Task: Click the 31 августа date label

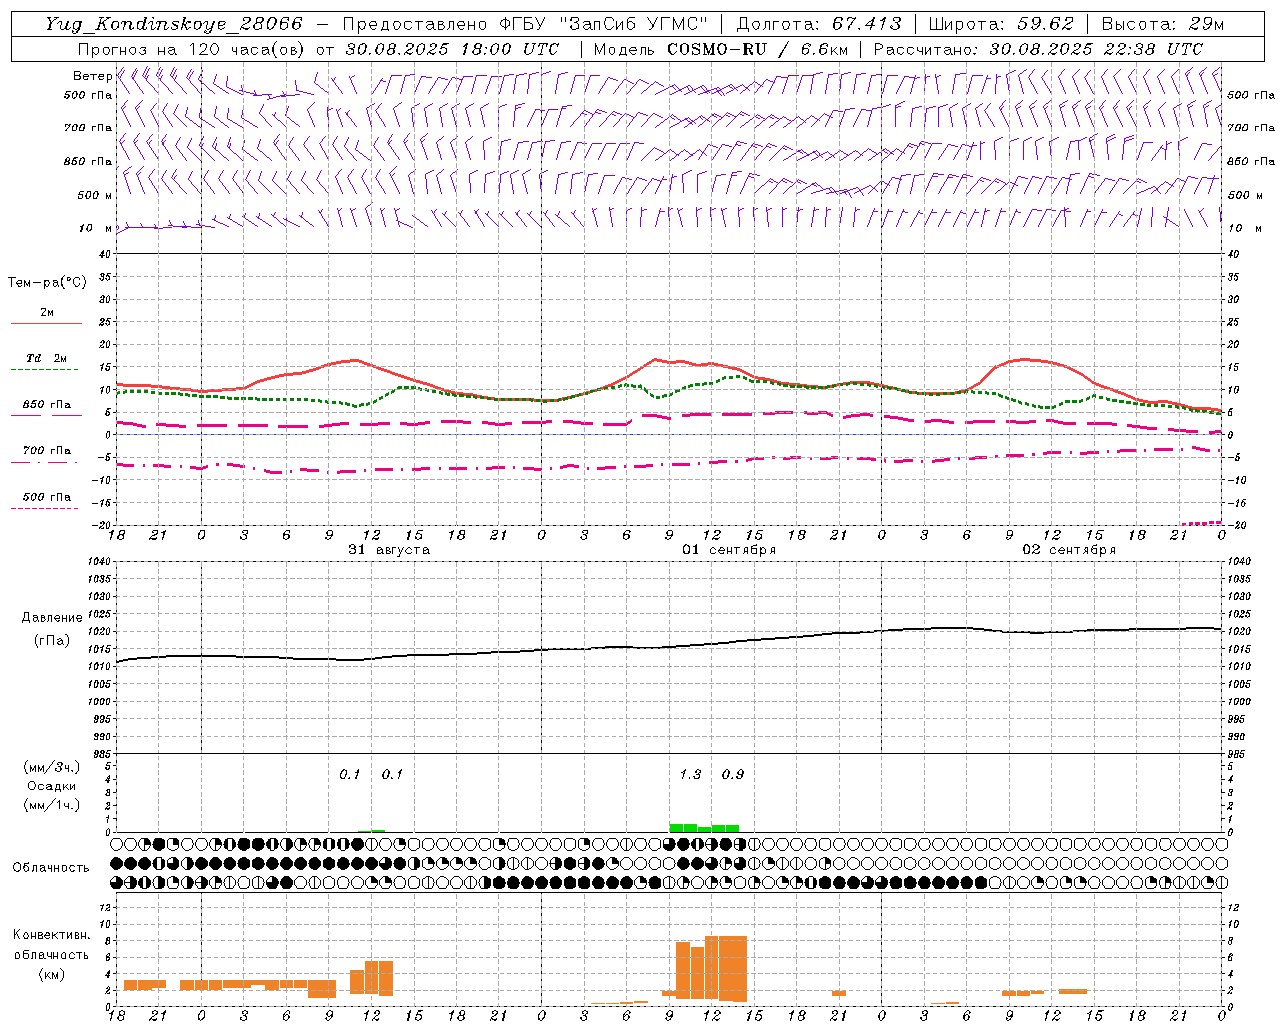Action: tap(389, 550)
